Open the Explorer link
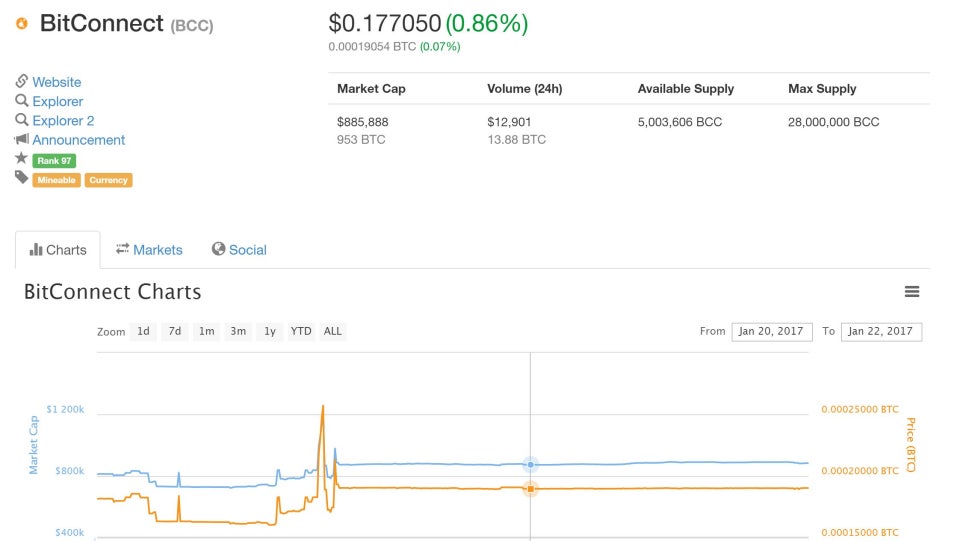966x541 pixels. 58,101
